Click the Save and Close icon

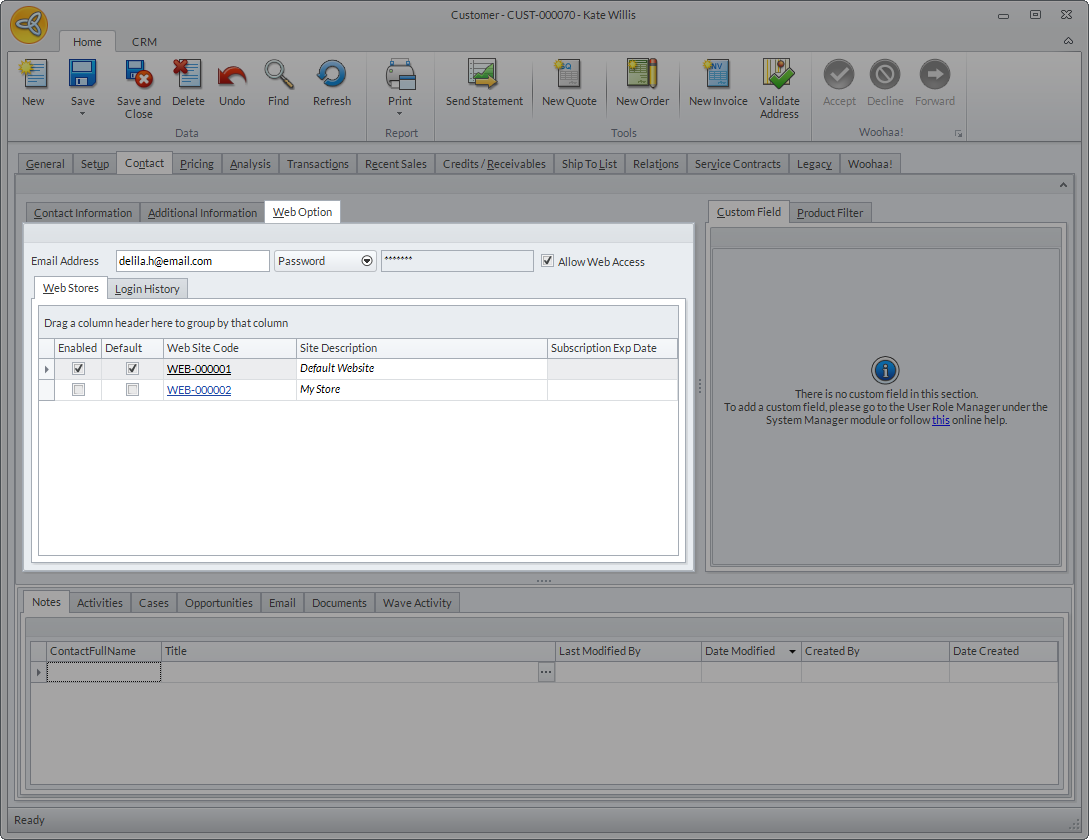pyautogui.click(x=138, y=76)
